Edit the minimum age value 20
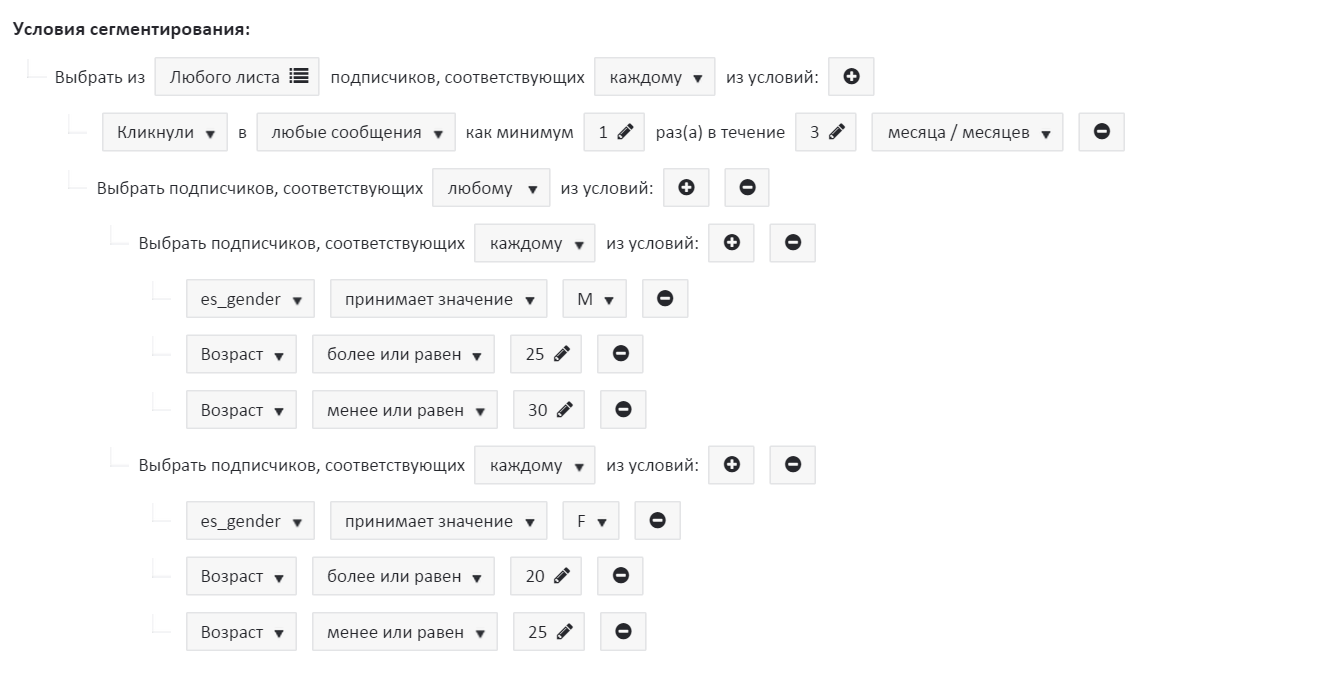This screenshot has height=673, width=1319. [546, 576]
